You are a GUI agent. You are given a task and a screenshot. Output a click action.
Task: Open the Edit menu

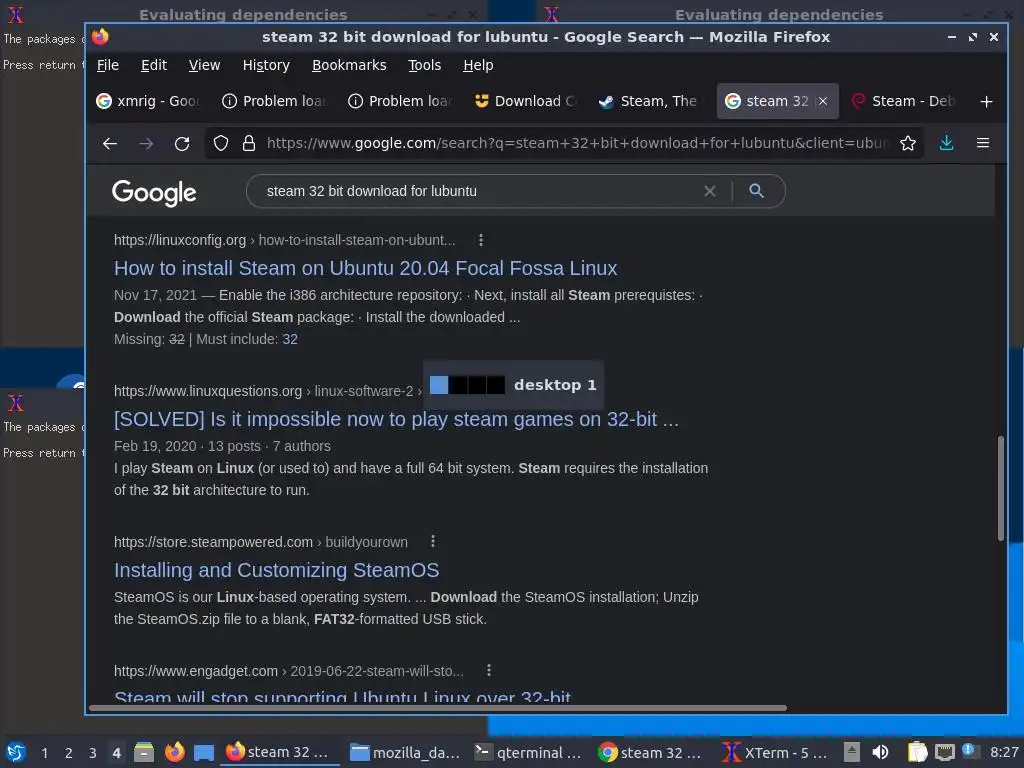(x=154, y=65)
